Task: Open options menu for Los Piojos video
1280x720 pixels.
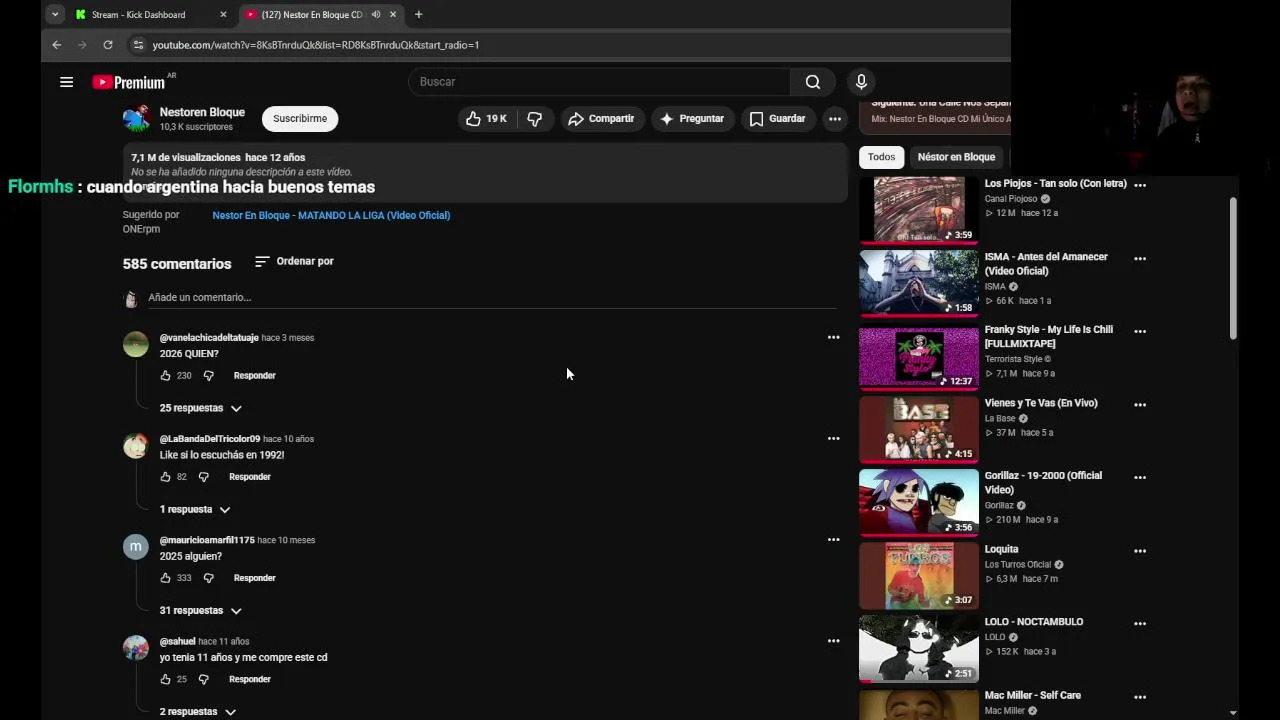Action: click(1139, 185)
